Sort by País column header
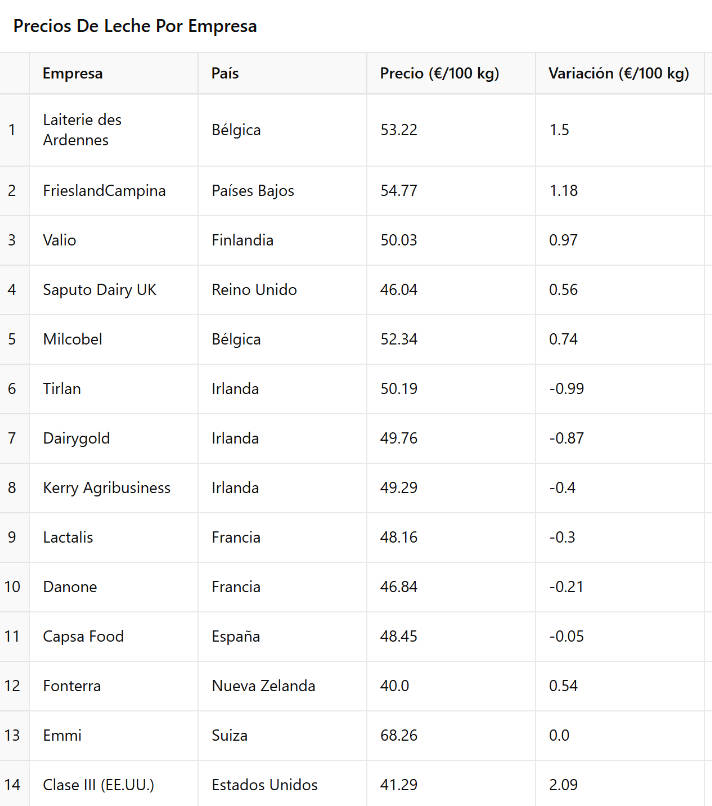The image size is (712, 806). 282,73
